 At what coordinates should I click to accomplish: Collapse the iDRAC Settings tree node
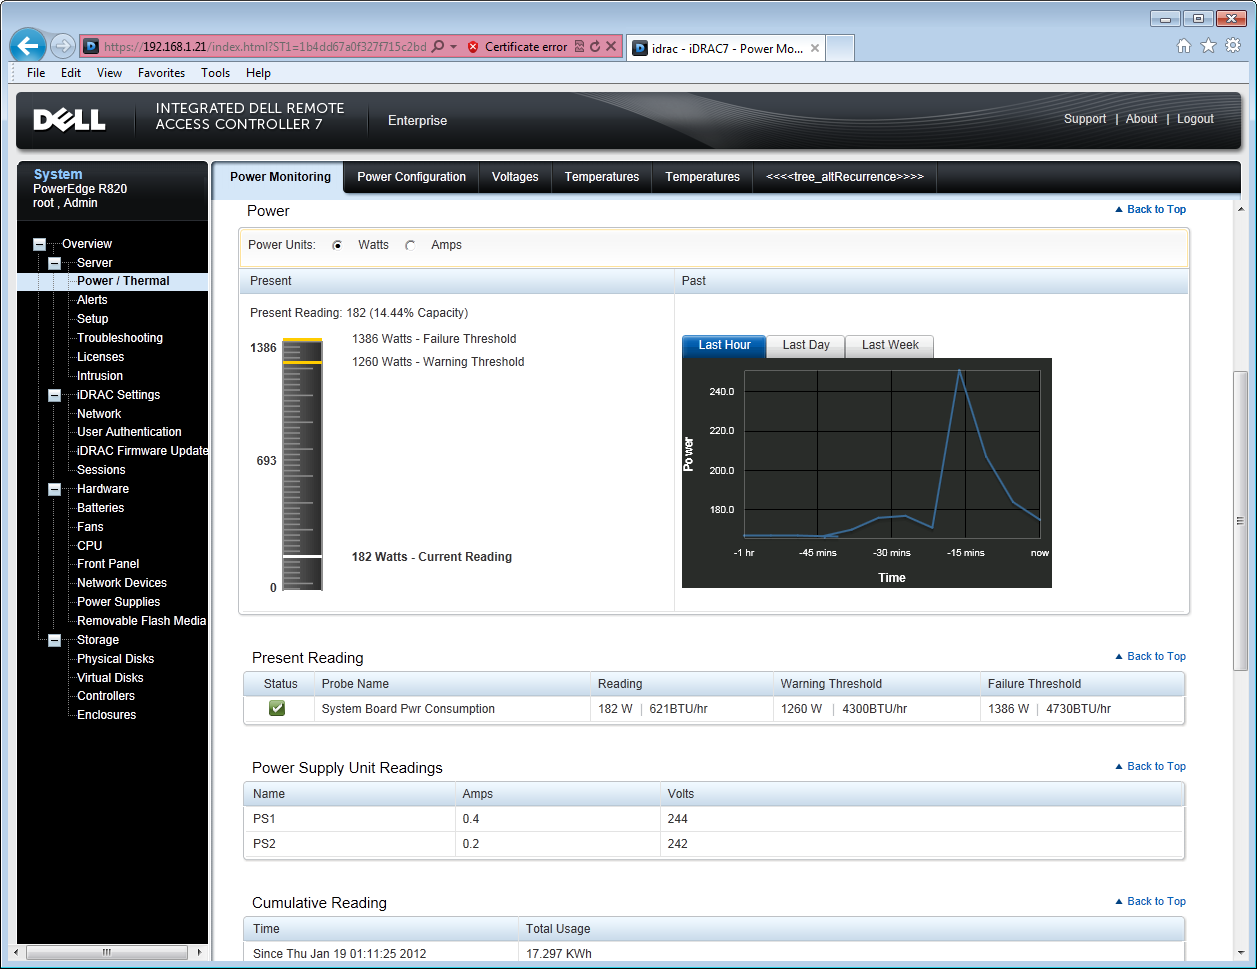point(54,395)
